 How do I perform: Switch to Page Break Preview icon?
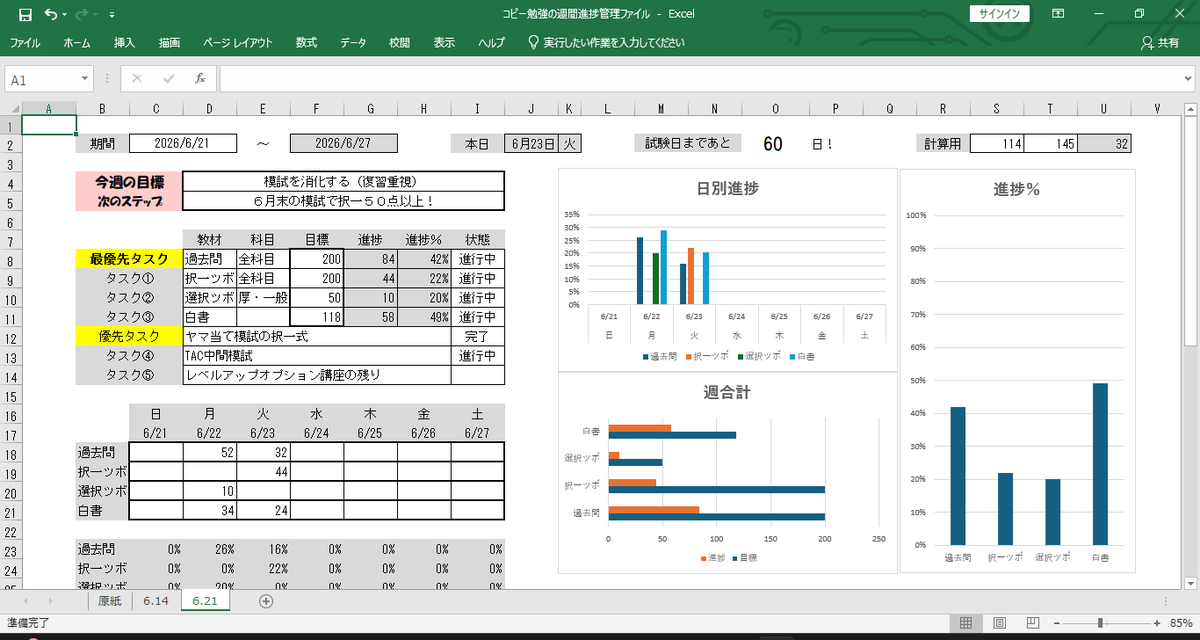tap(1035, 623)
